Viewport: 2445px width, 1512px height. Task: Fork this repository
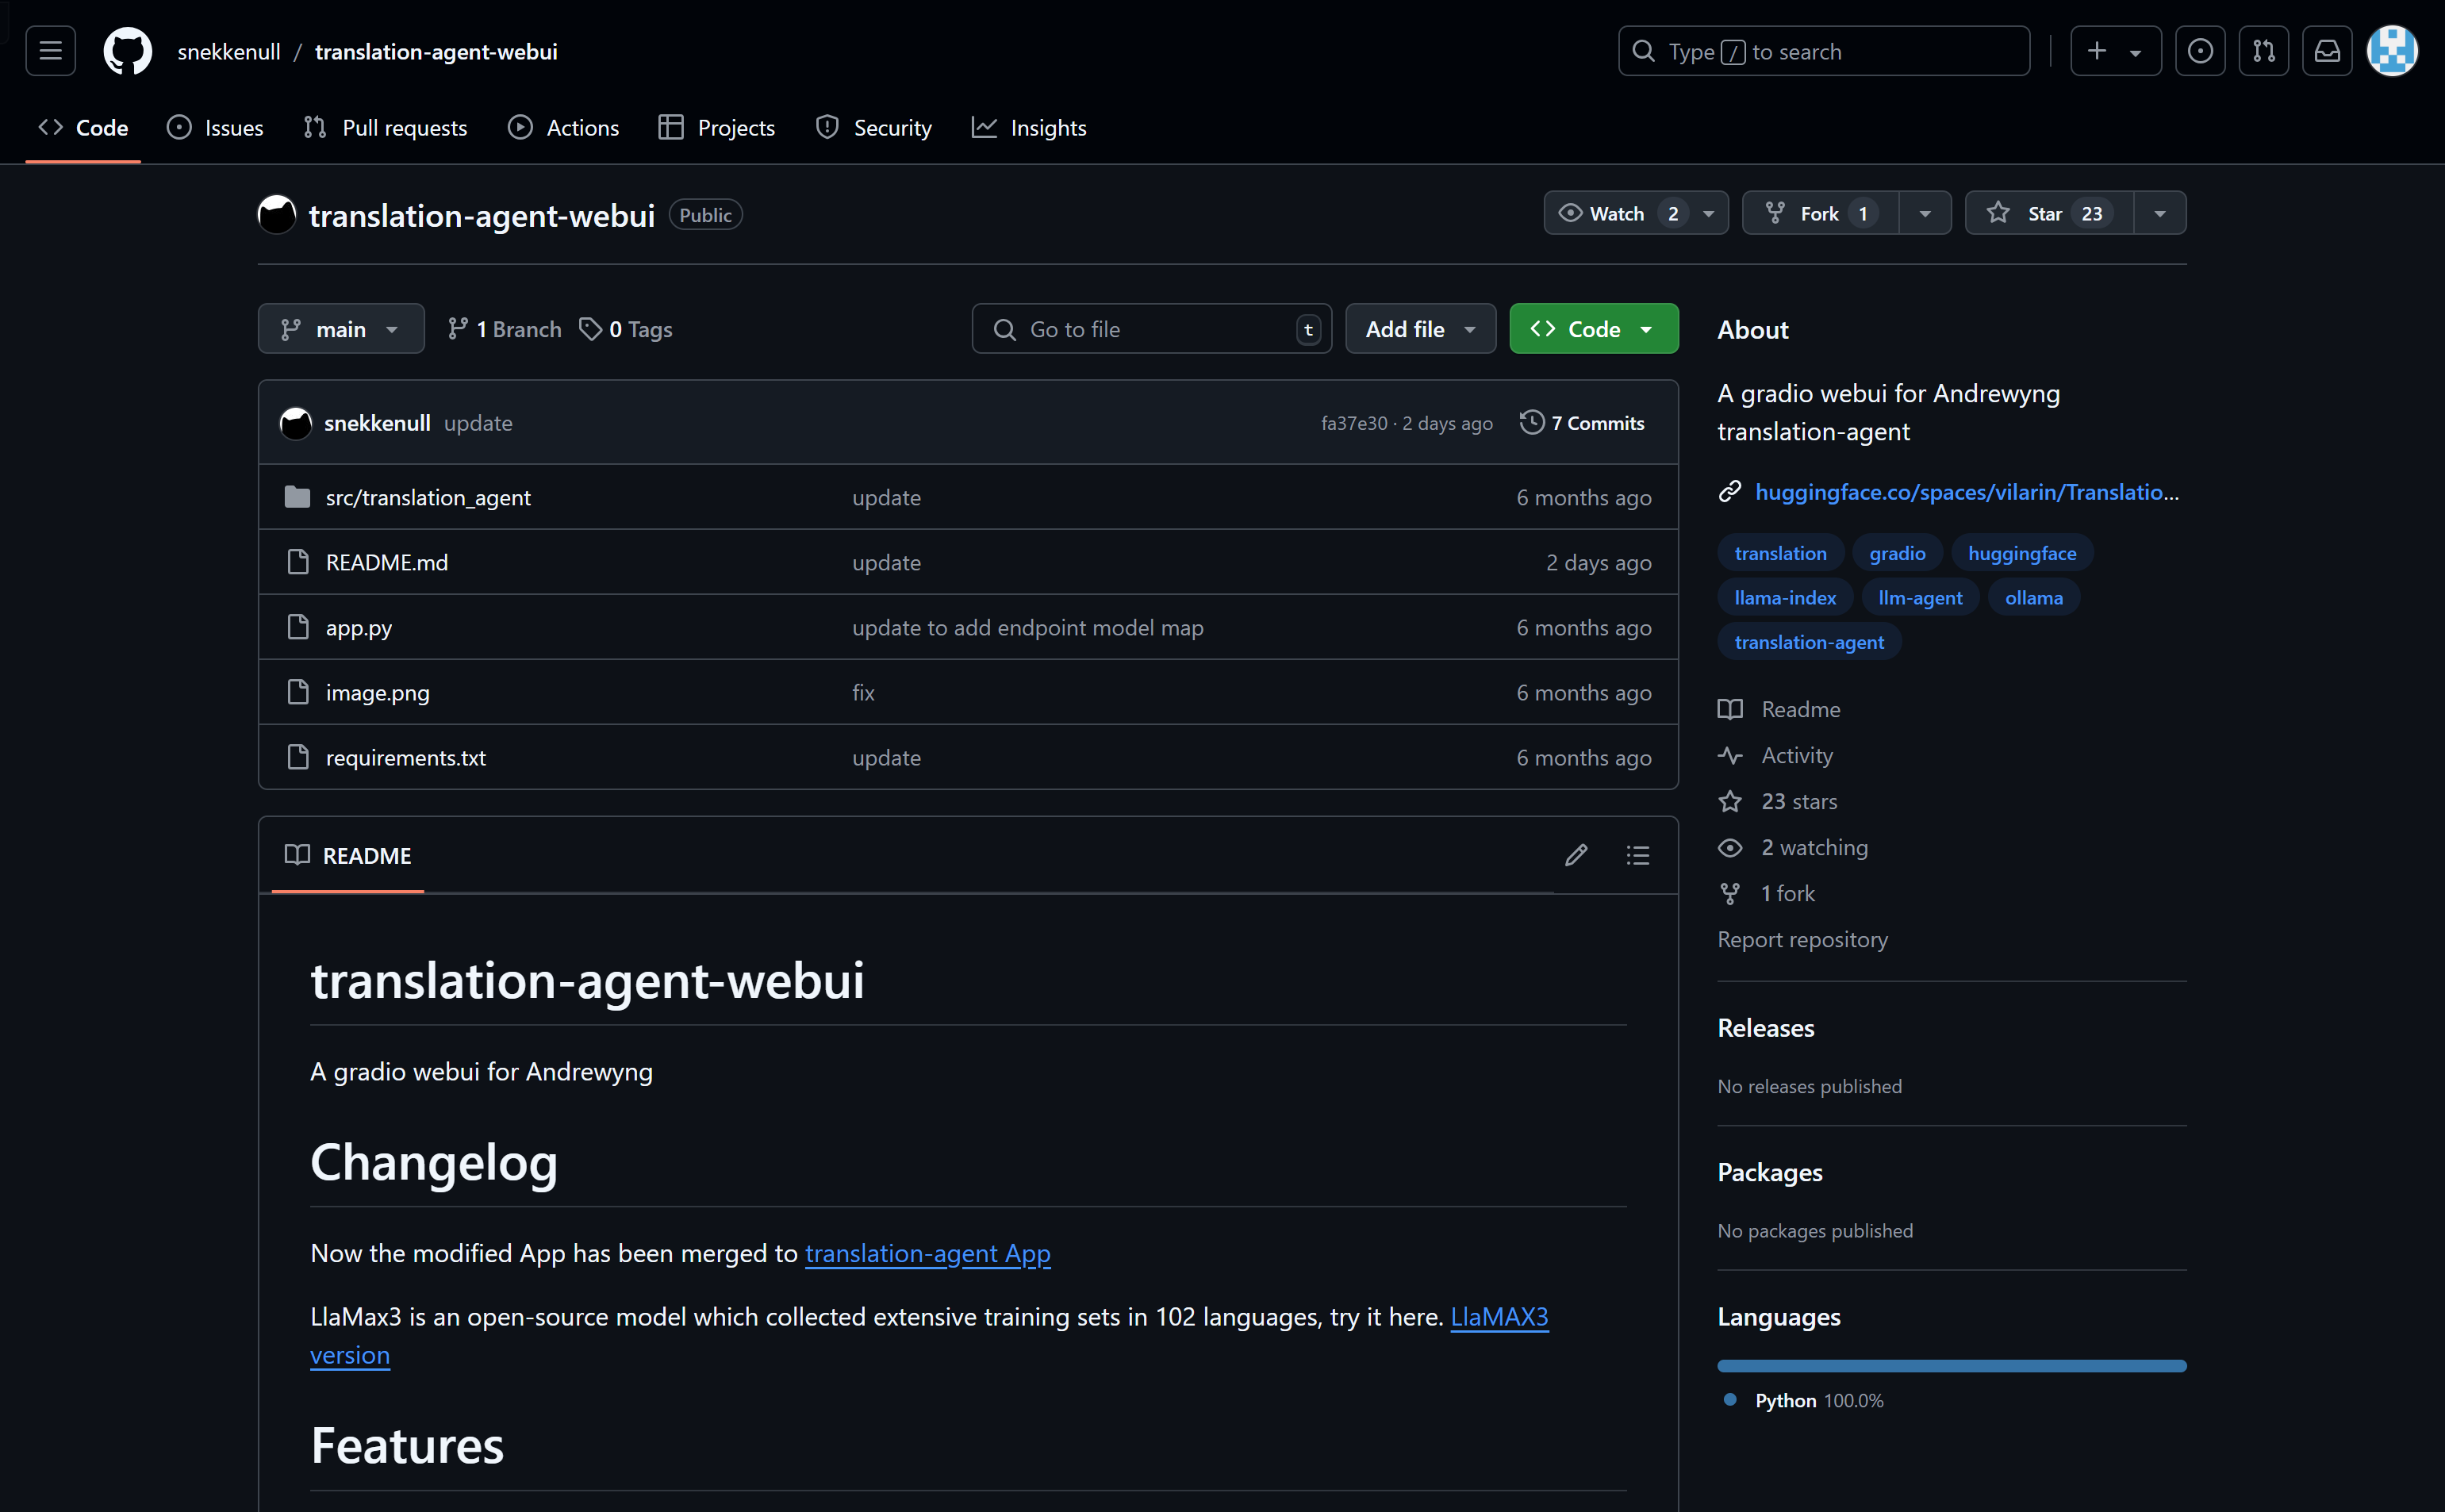(1820, 213)
